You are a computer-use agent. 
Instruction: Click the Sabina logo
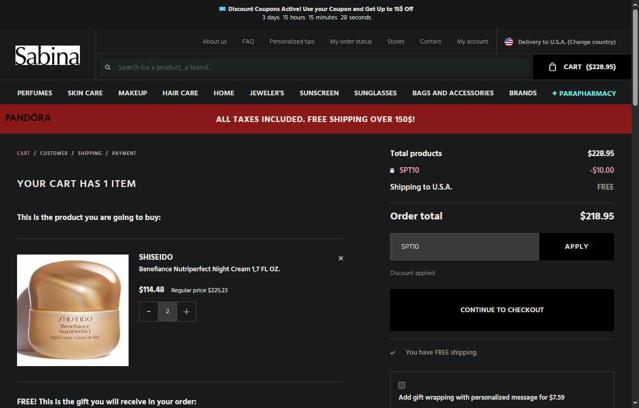click(x=47, y=55)
